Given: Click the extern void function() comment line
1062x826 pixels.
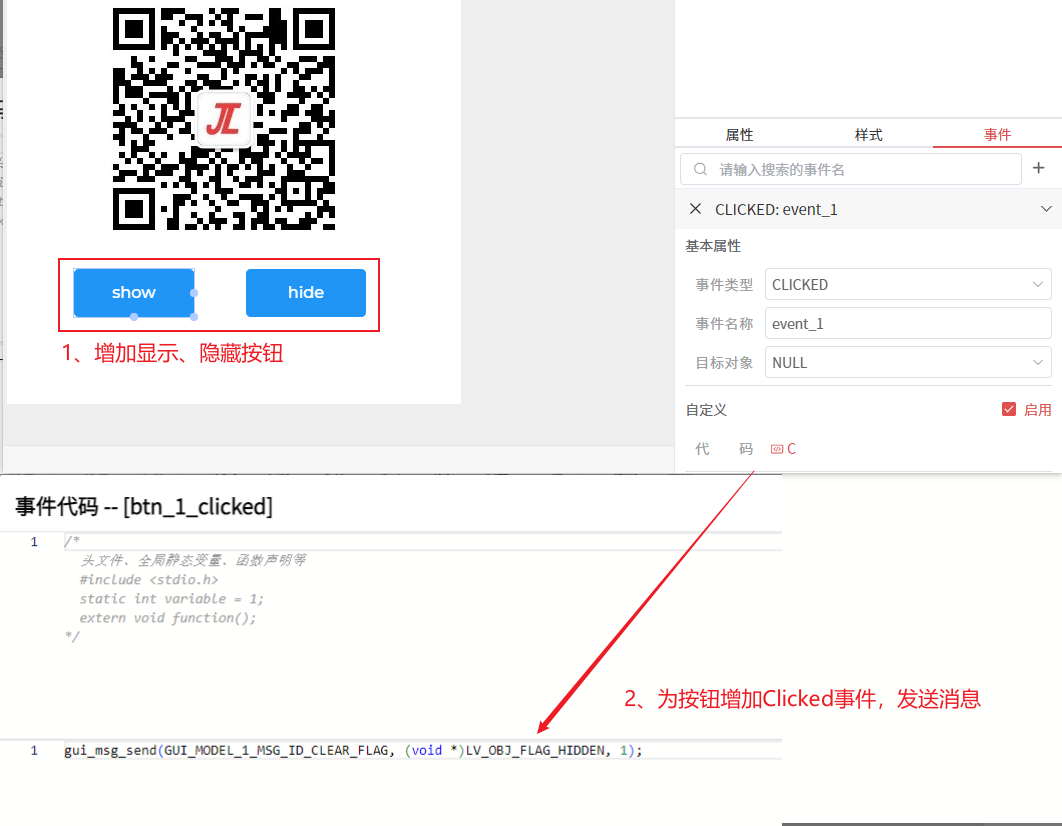Looking at the screenshot, I should (x=168, y=617).
